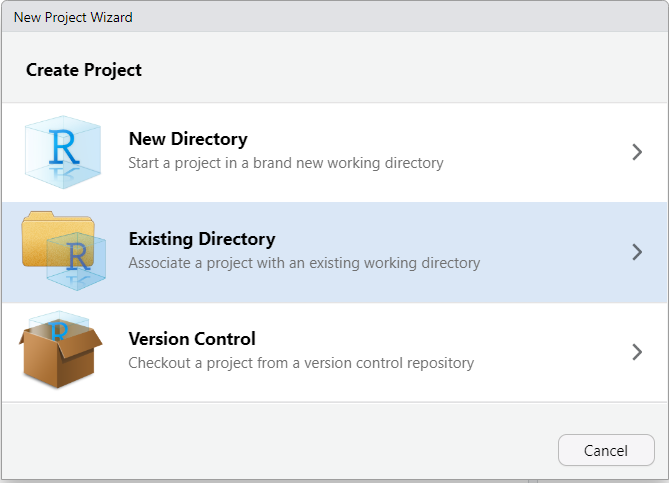Click the Create Project heading
Viewport: 669px width, 483px height.
[84, 70]
